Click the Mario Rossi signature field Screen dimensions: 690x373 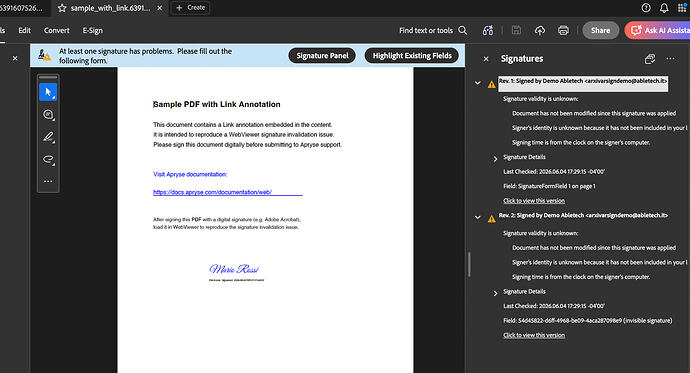(236, 272)
